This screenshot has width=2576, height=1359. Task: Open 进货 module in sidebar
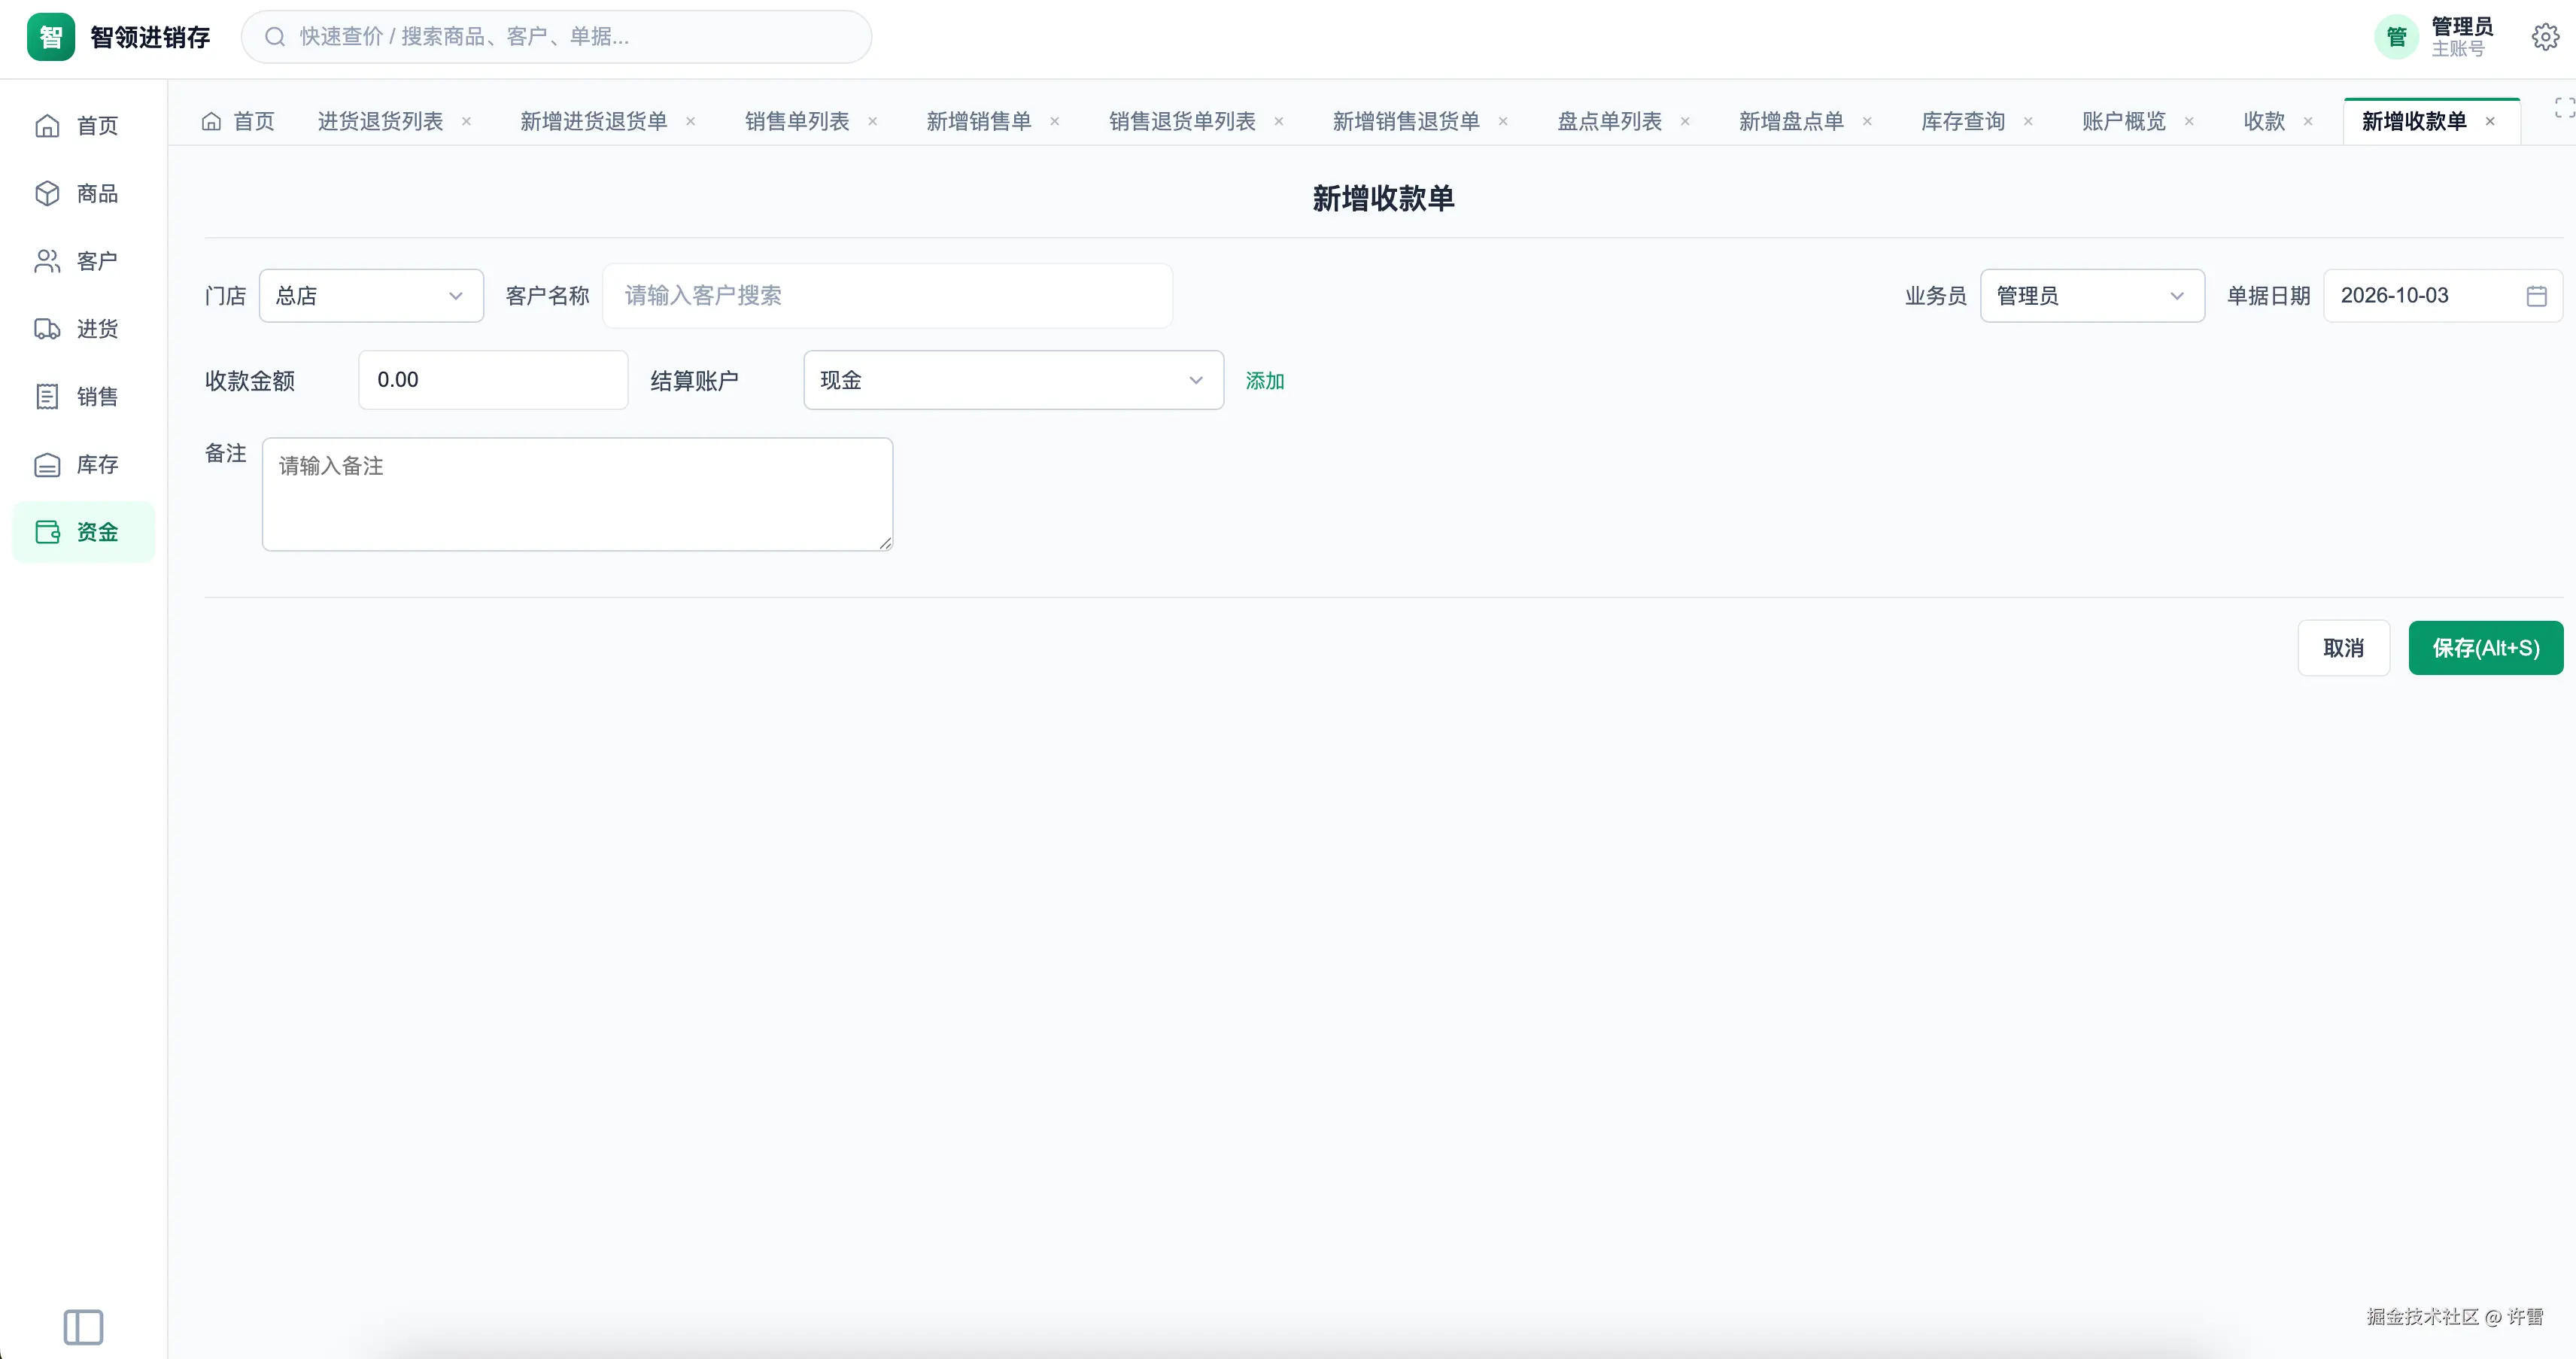click(84, 329)
